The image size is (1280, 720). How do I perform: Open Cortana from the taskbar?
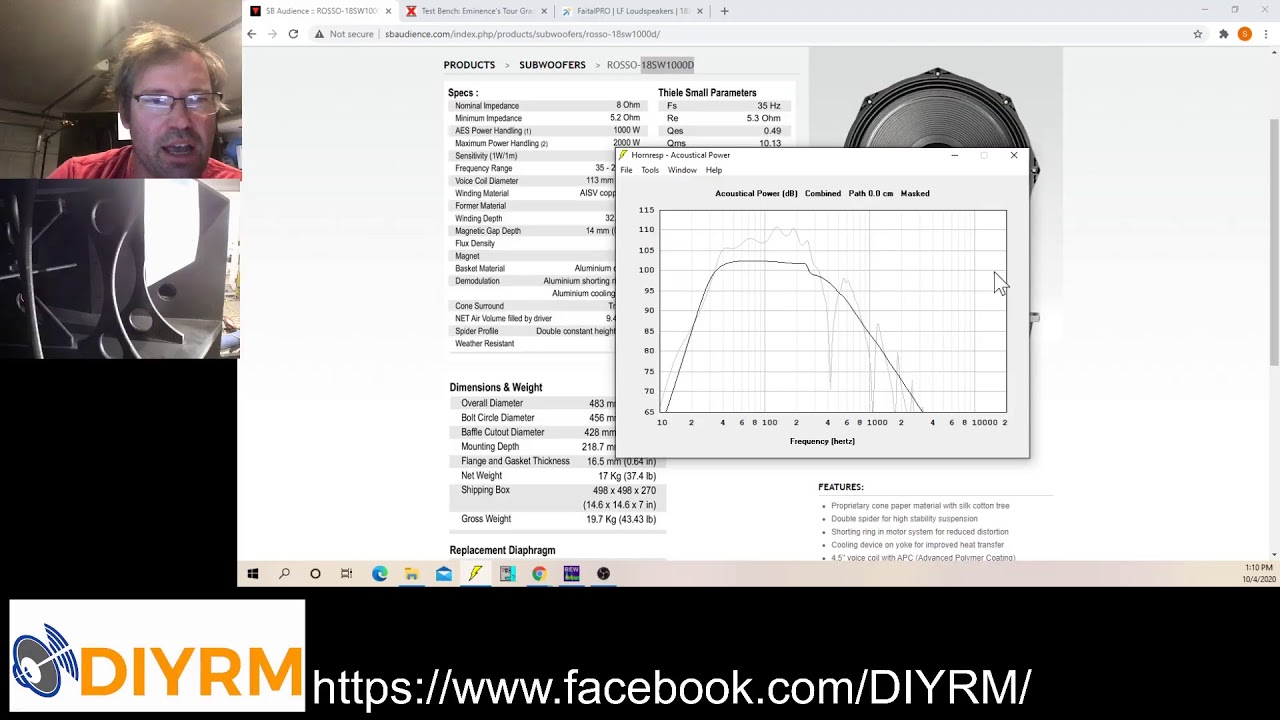click(315, 573)
